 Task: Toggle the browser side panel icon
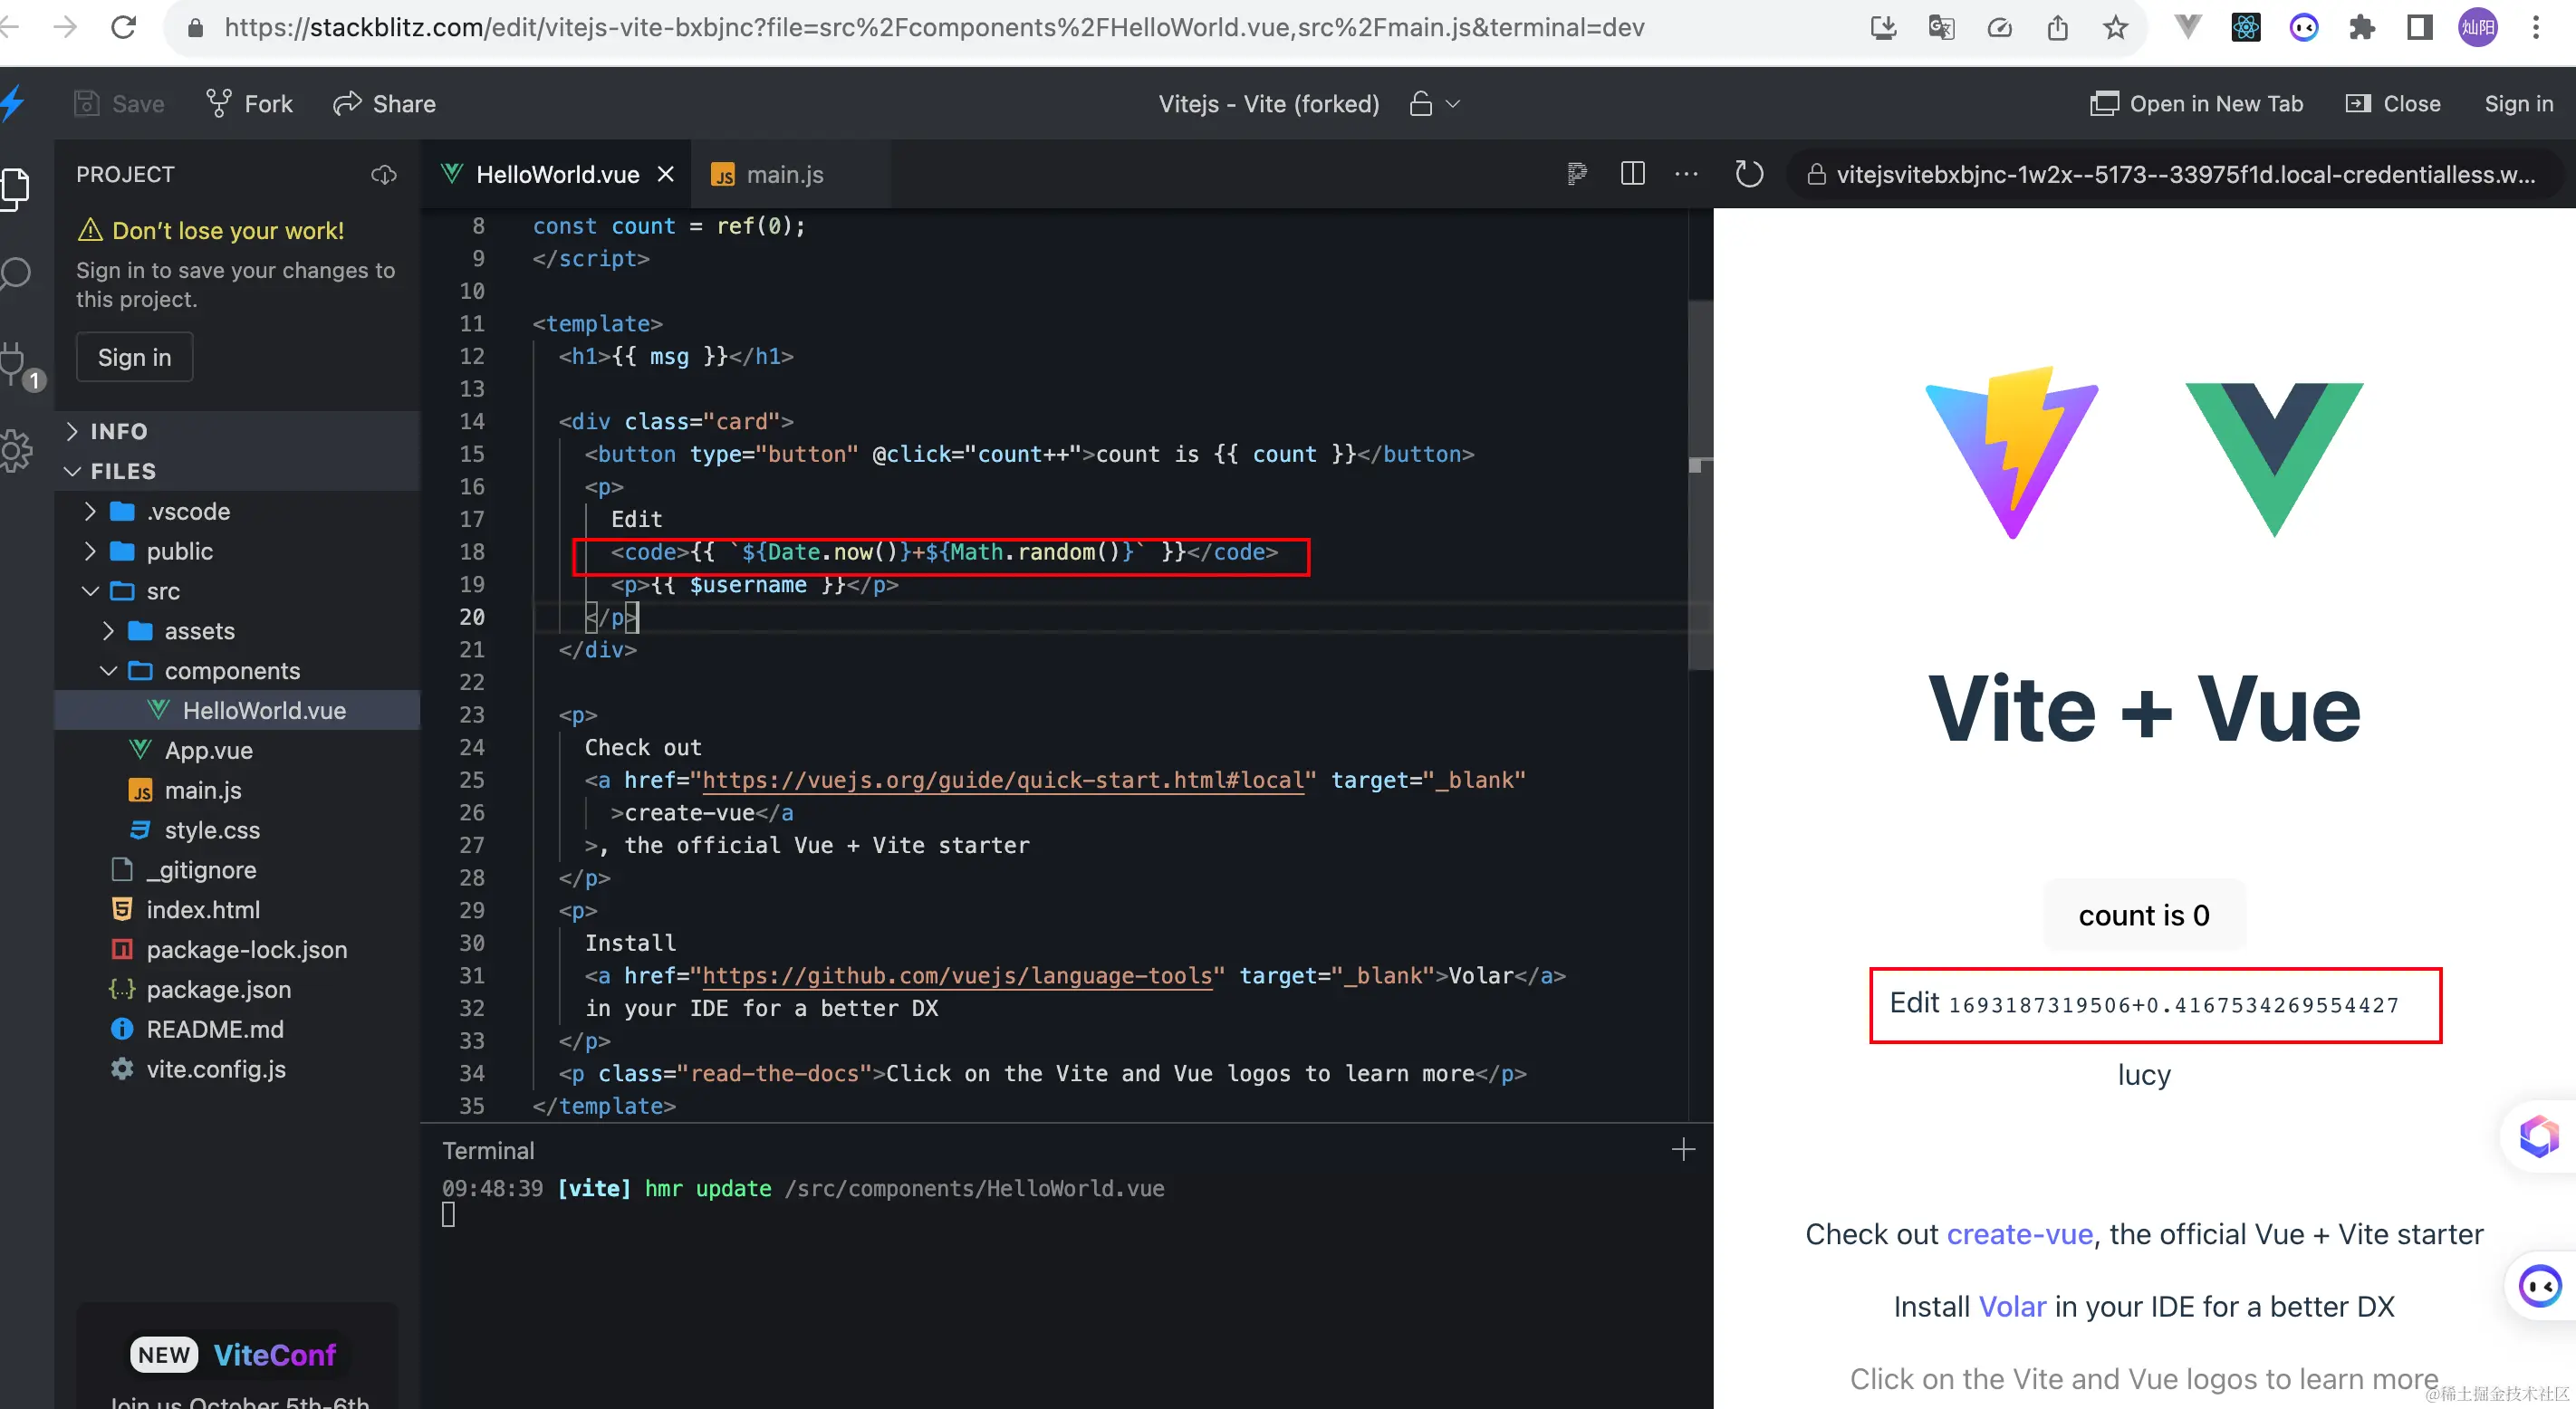(x=2419, y=27)
